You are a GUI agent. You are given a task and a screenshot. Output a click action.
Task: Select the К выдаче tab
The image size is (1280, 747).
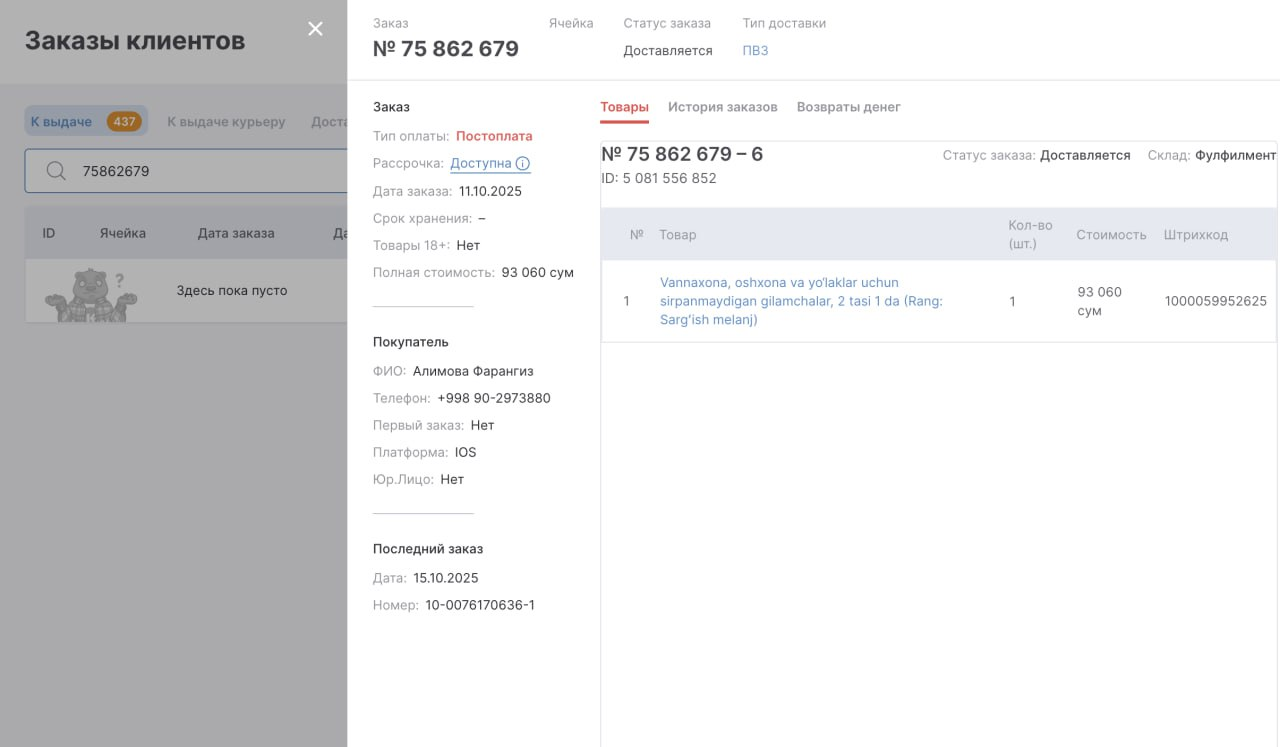86,122
